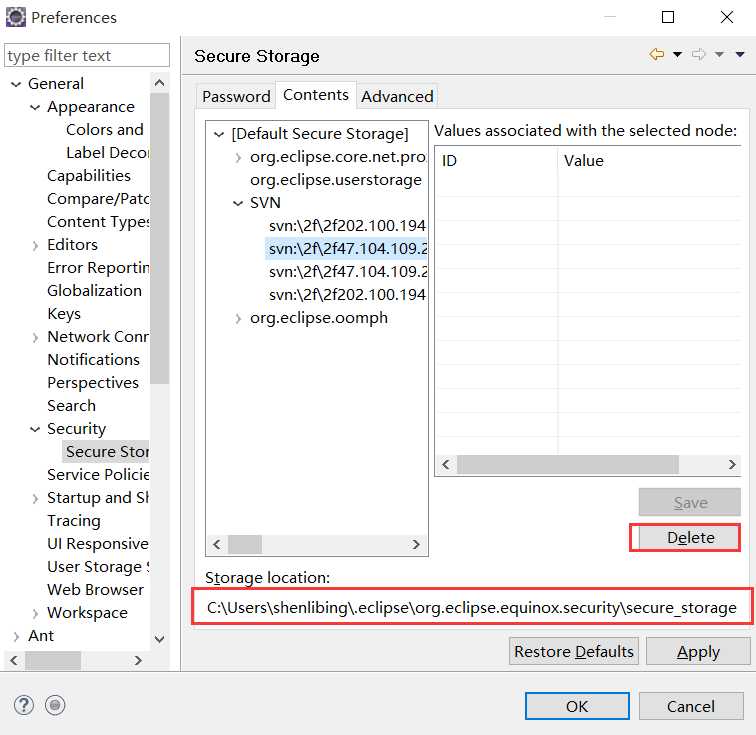The height and width of the screenshot is (735, 756).
Task: Select UI Responsiveness preference
Action: click(98, 544)
